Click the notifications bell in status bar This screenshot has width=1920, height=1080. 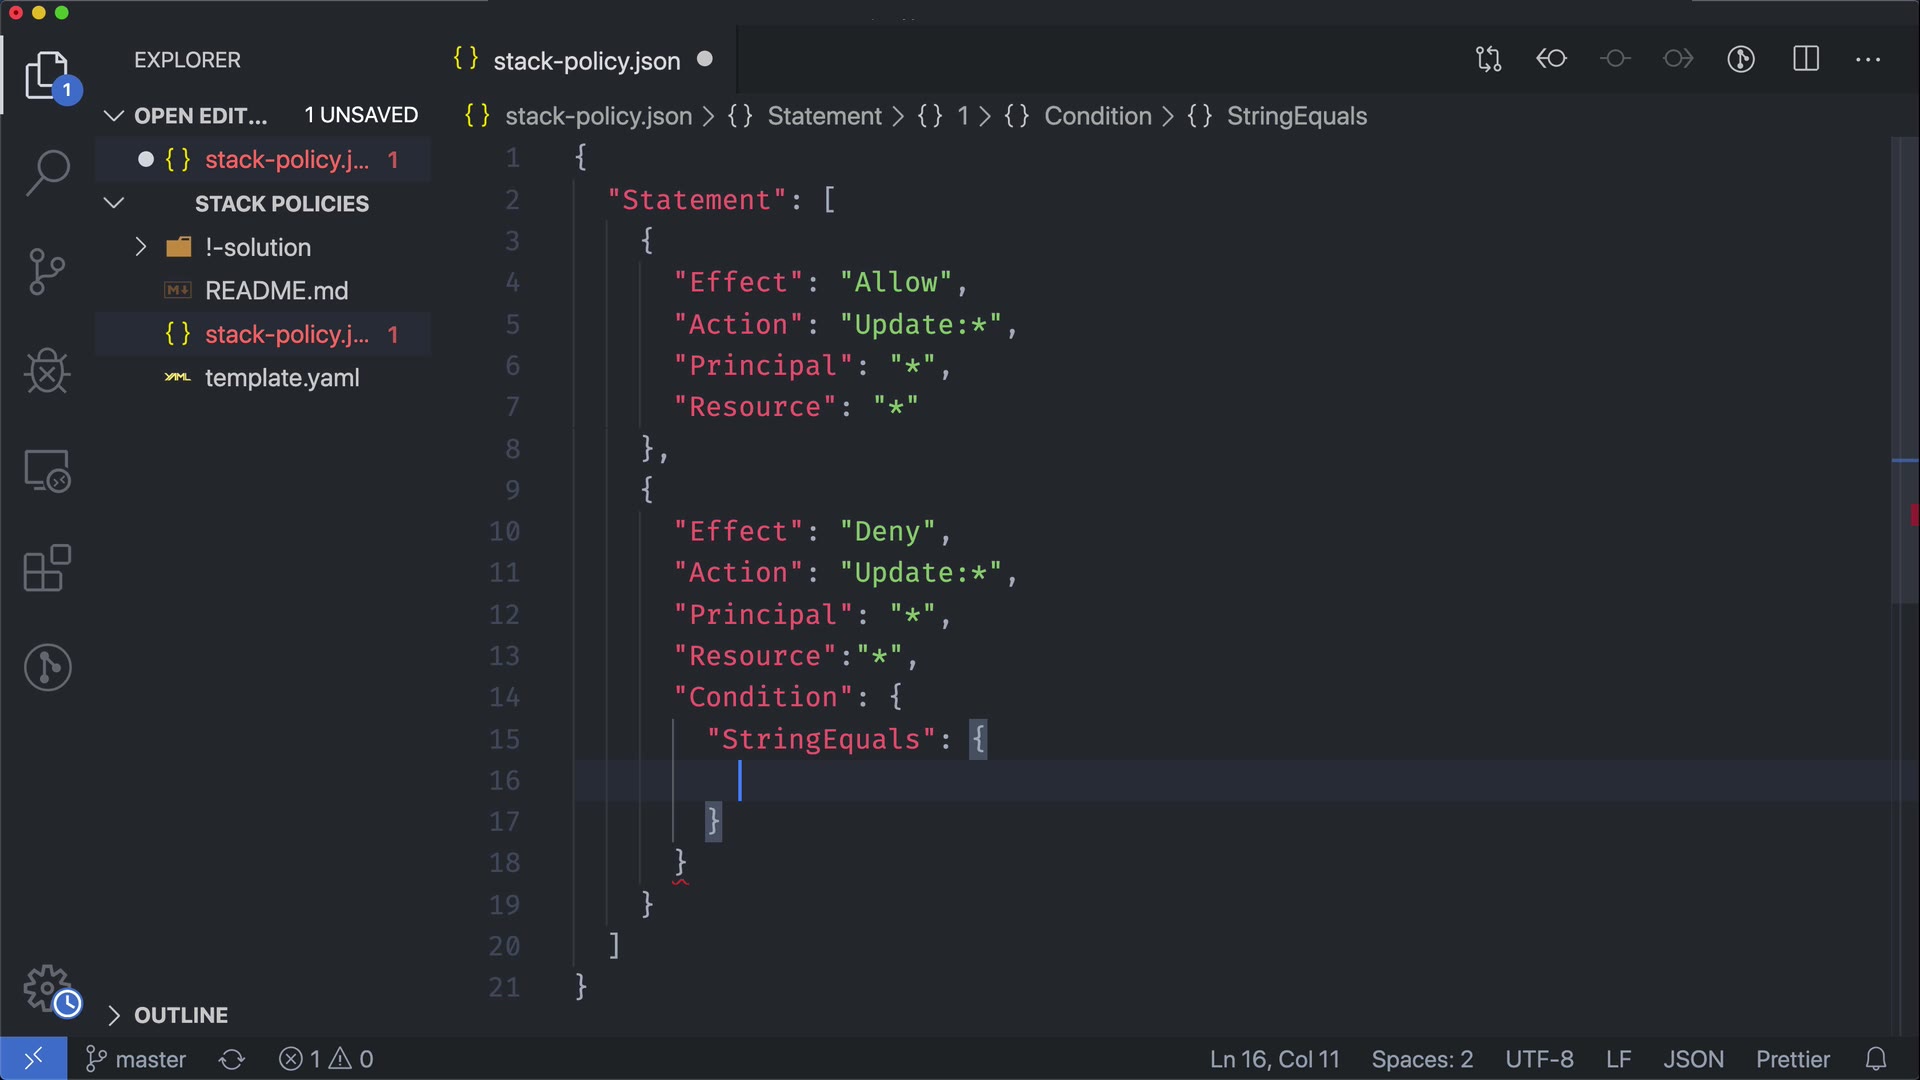pyautogui.click(x=1876, y=1059)
